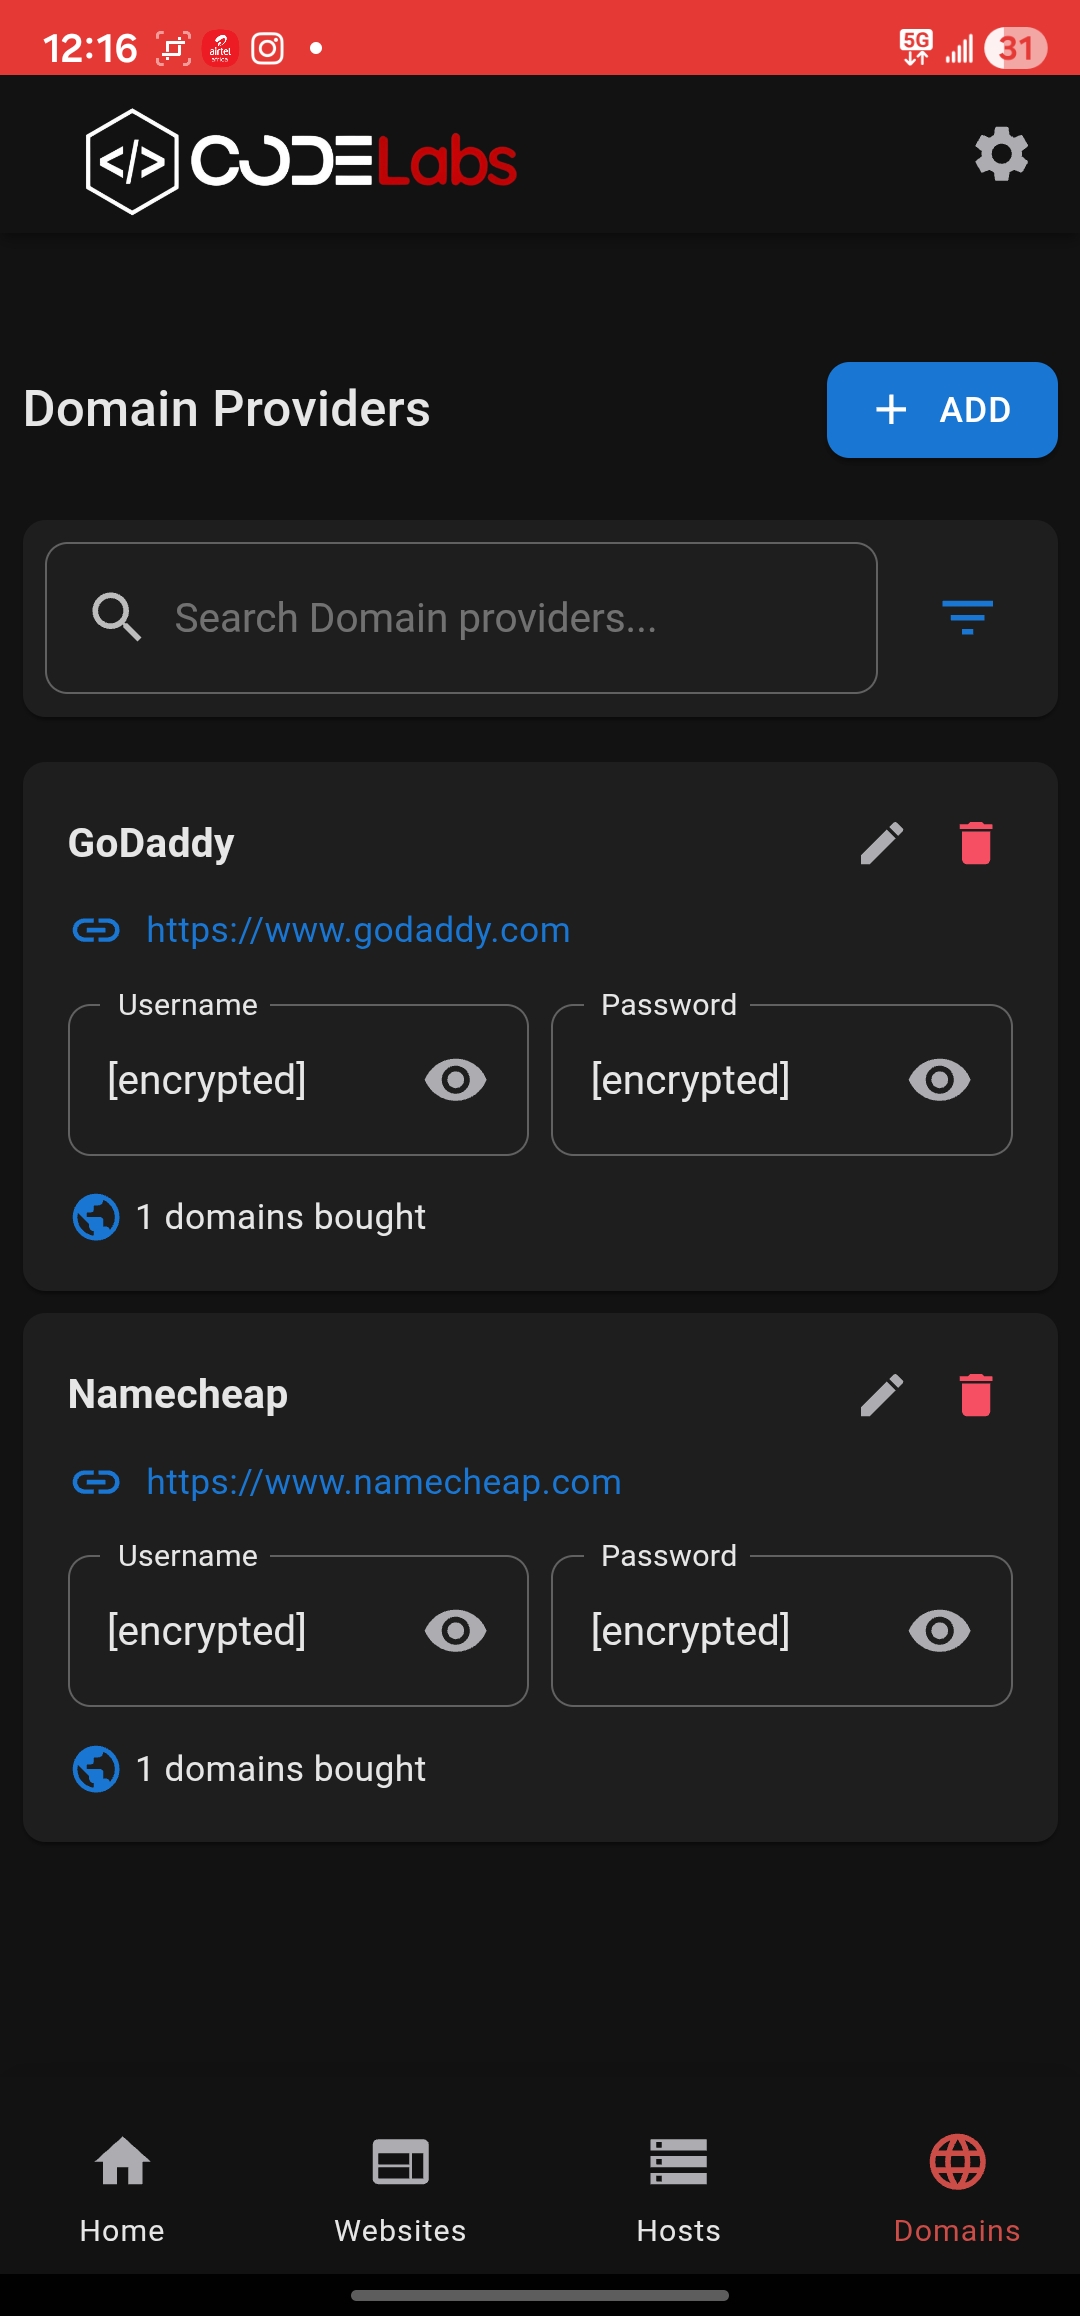Screen dimensions: 1080x2316
Task: Delete the GoDaddy provider entry
Action: point(975,842)
